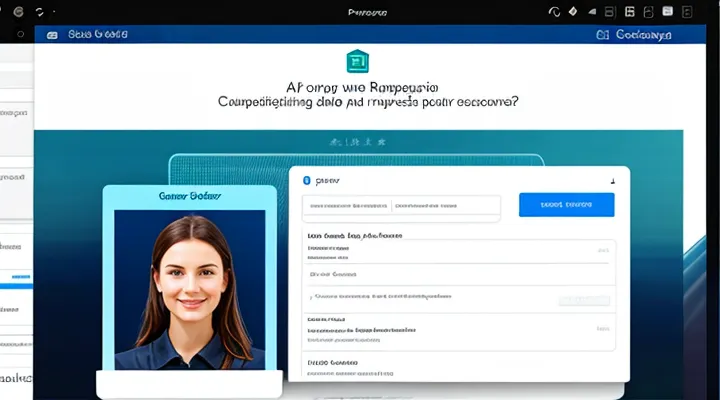This screenshot has width=720, height=400.
Task: Click the icon beside top-right header label
Action: click(602, 34)
